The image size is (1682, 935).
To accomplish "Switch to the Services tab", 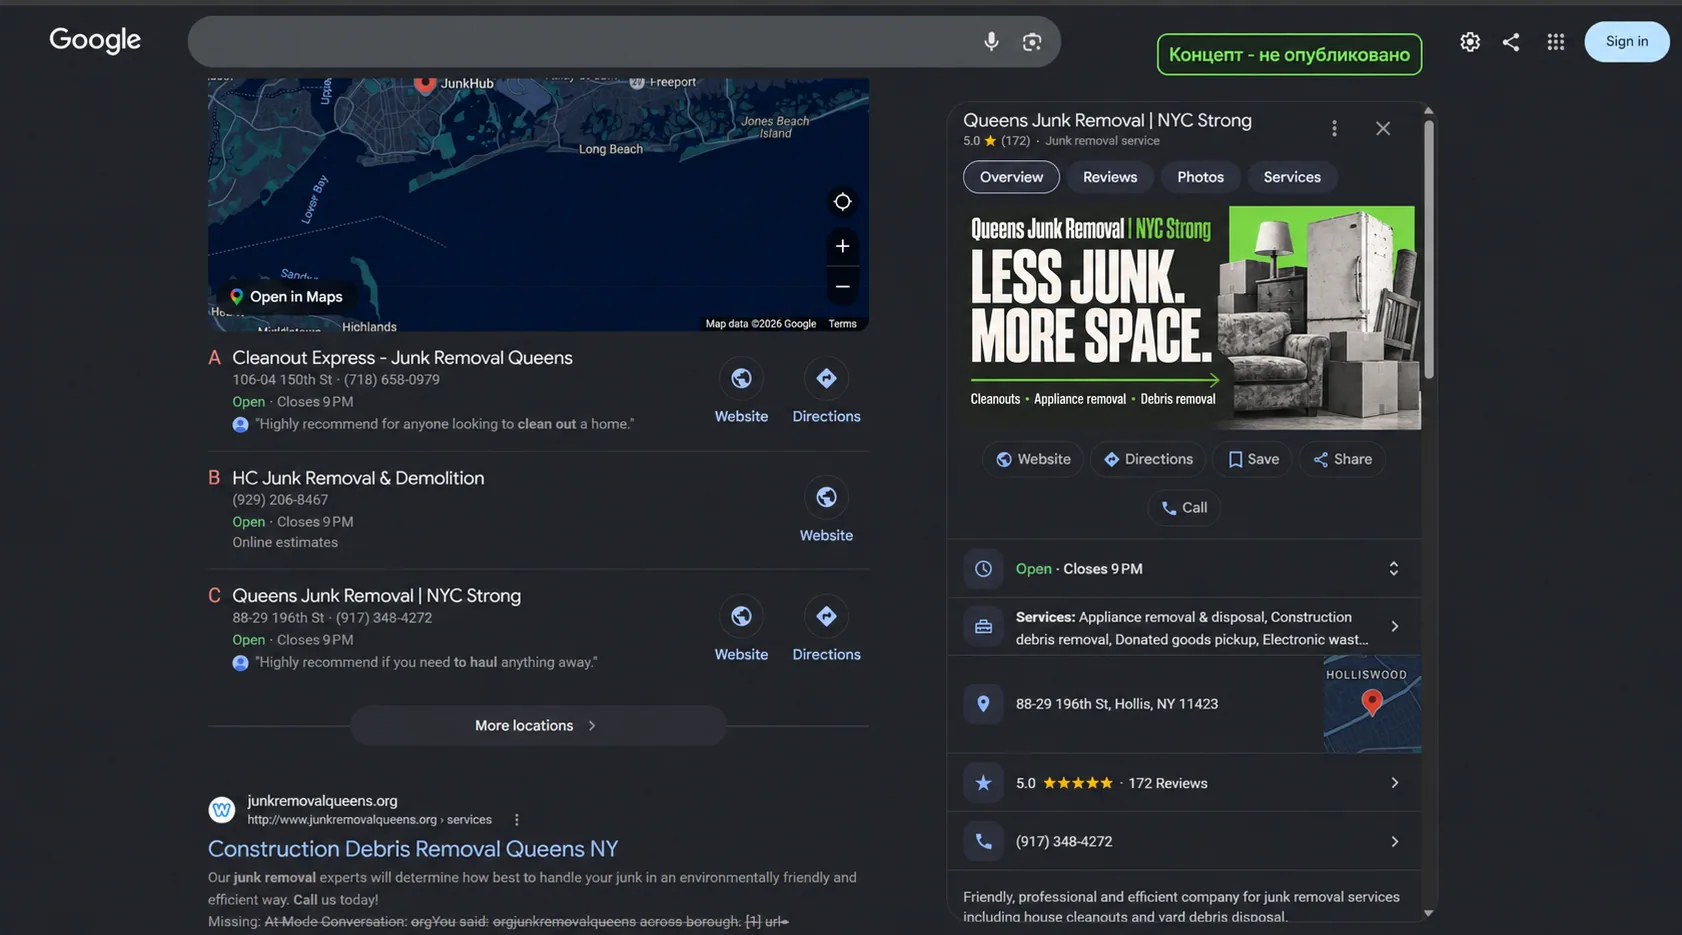I will 1292,177.
